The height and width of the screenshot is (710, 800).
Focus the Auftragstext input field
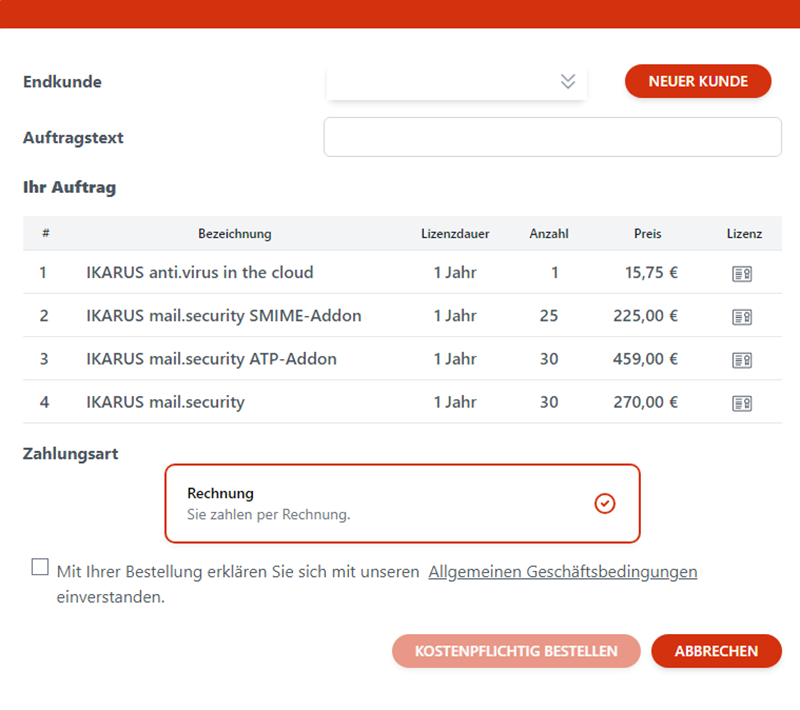tap(553, 137)
